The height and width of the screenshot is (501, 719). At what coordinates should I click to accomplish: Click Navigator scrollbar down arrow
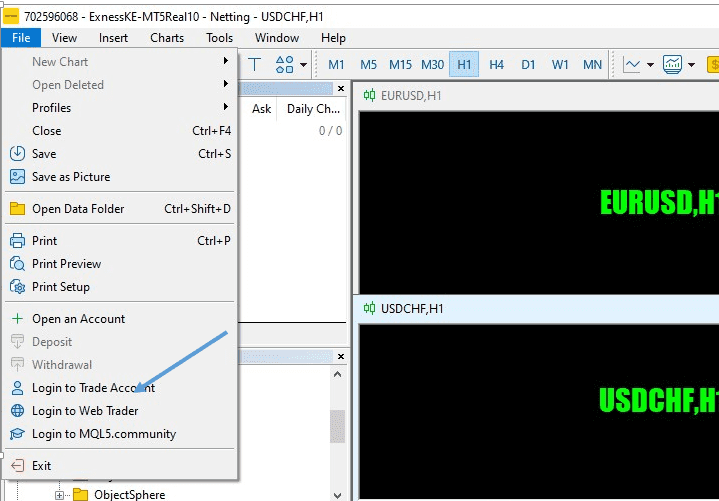[x=338, y=495]
